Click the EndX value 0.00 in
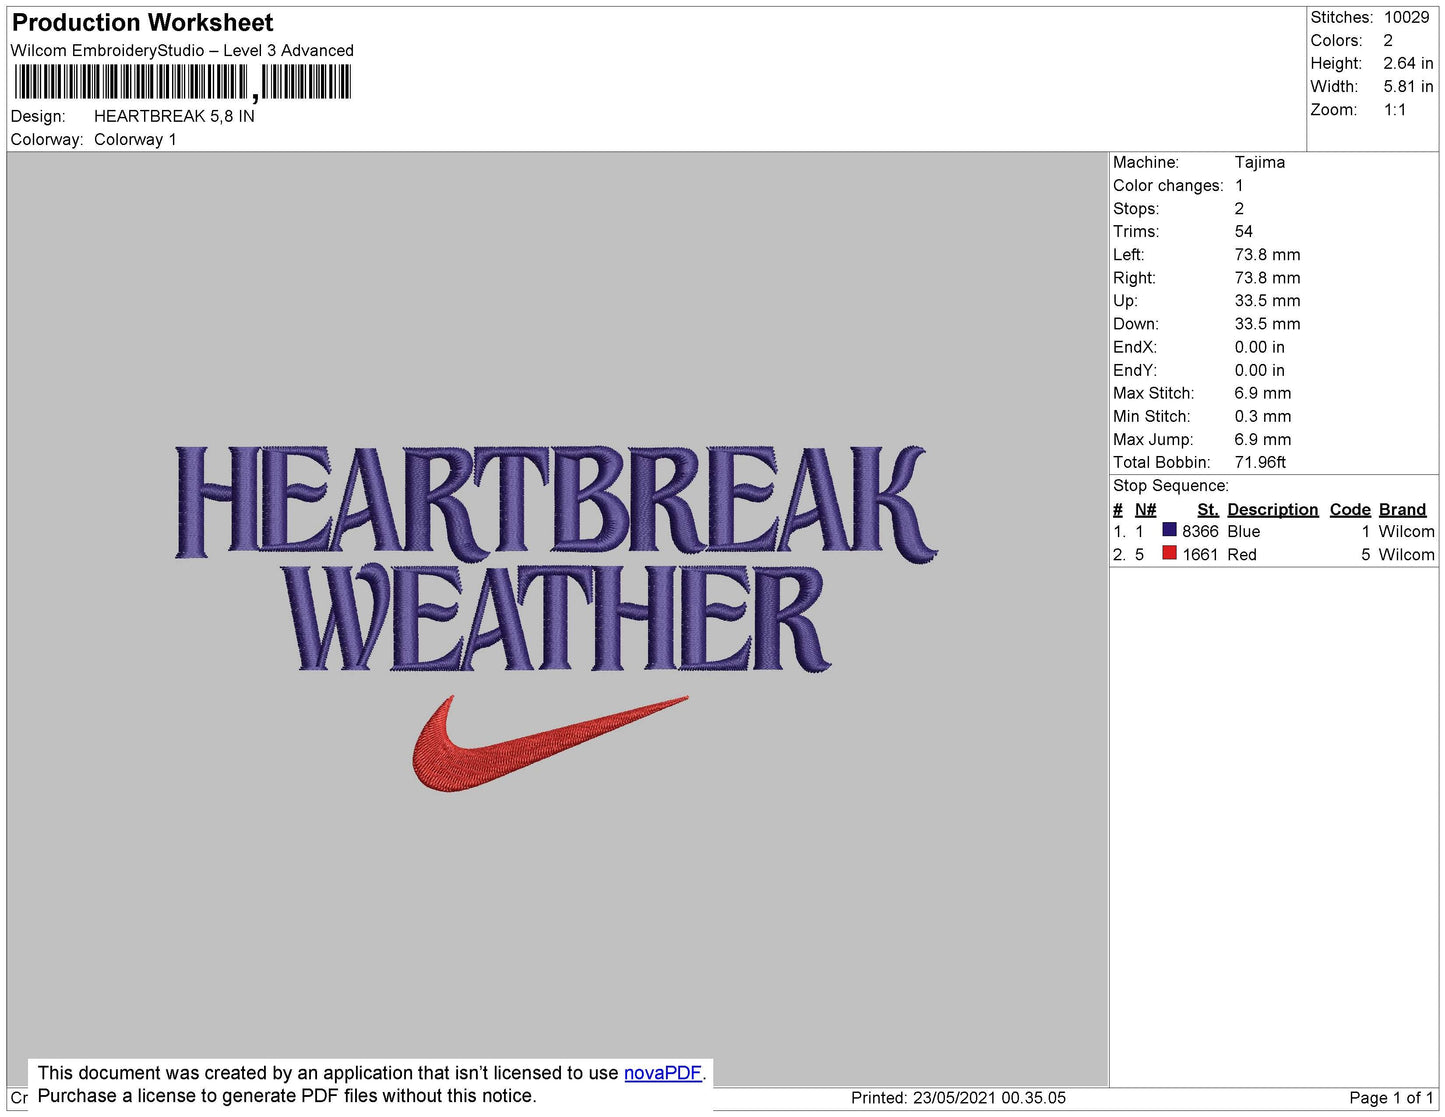Screen dimensions: 1445x1117 click(x=1259, y=347)
